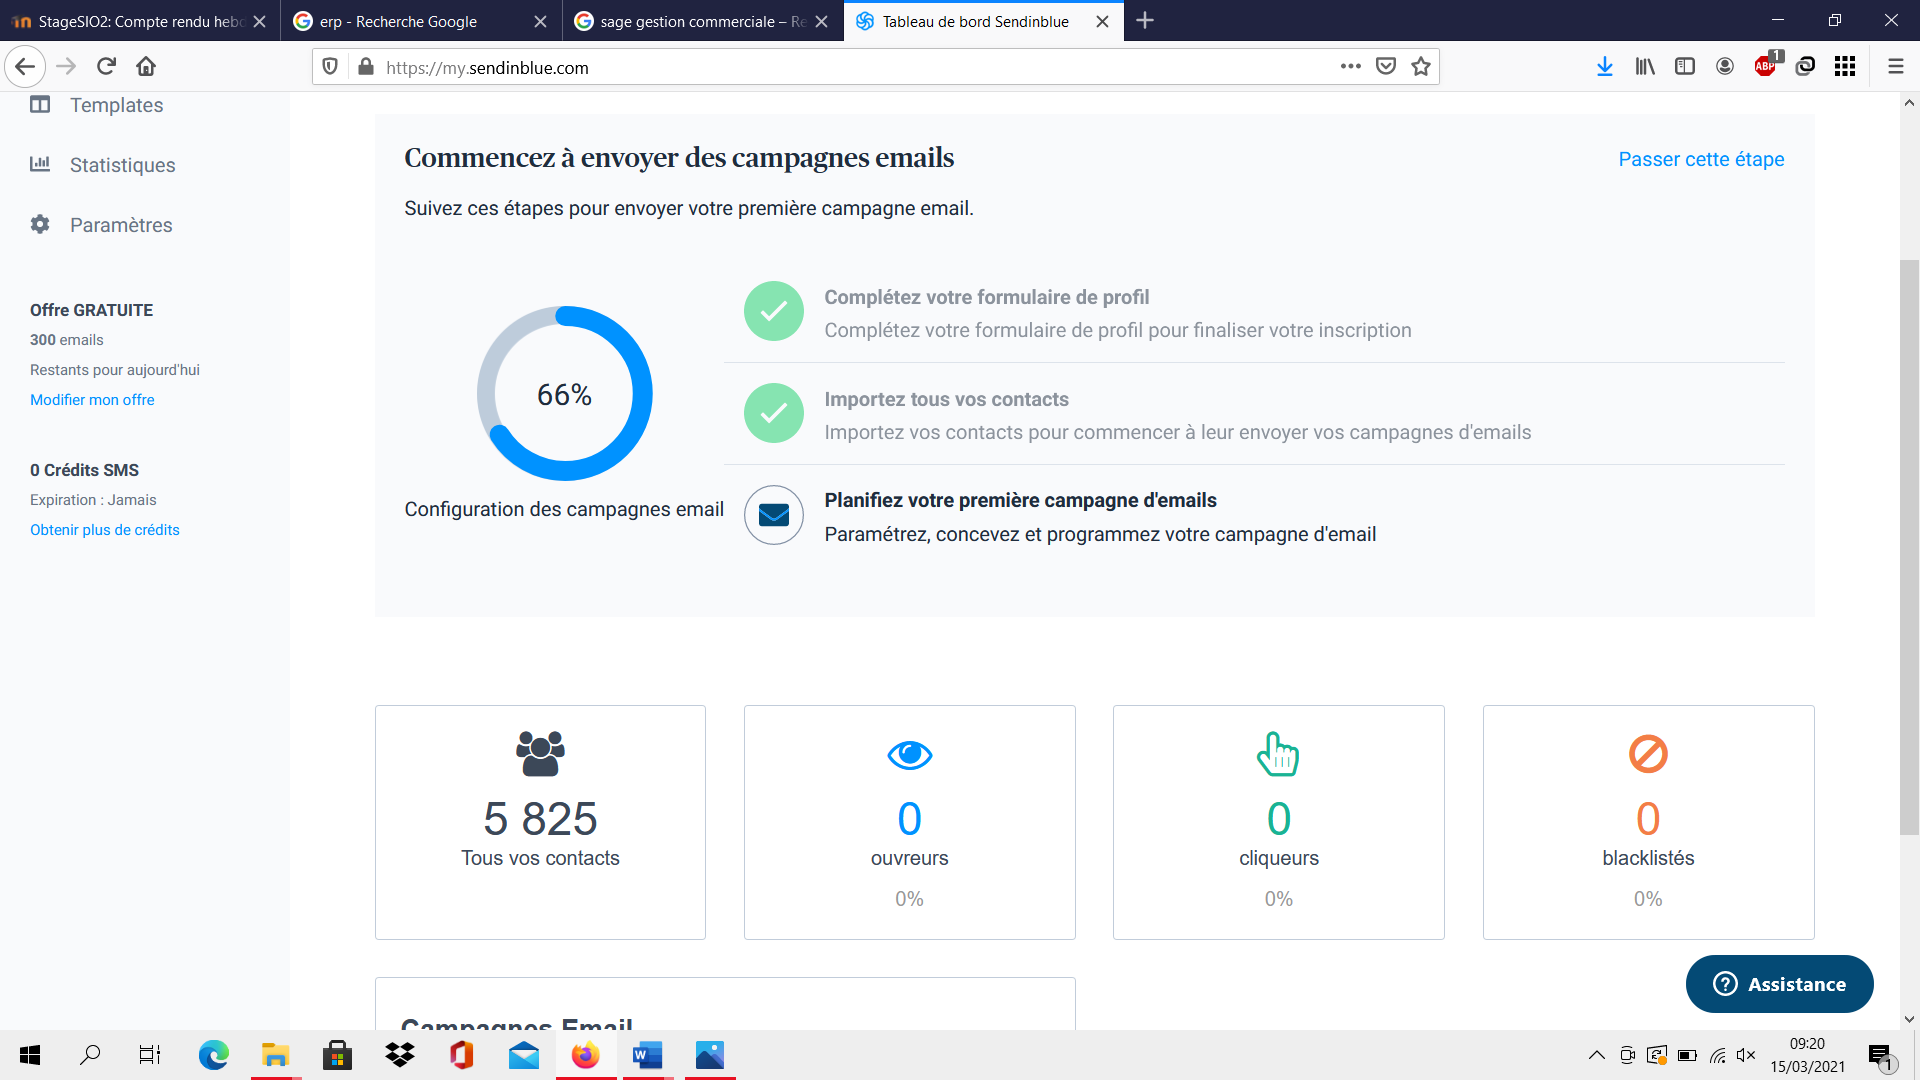The height and width of the screenshot is (1080, 1920).
Task: Open Templates in the sidebar menu
Action: (x=116, y=105)
